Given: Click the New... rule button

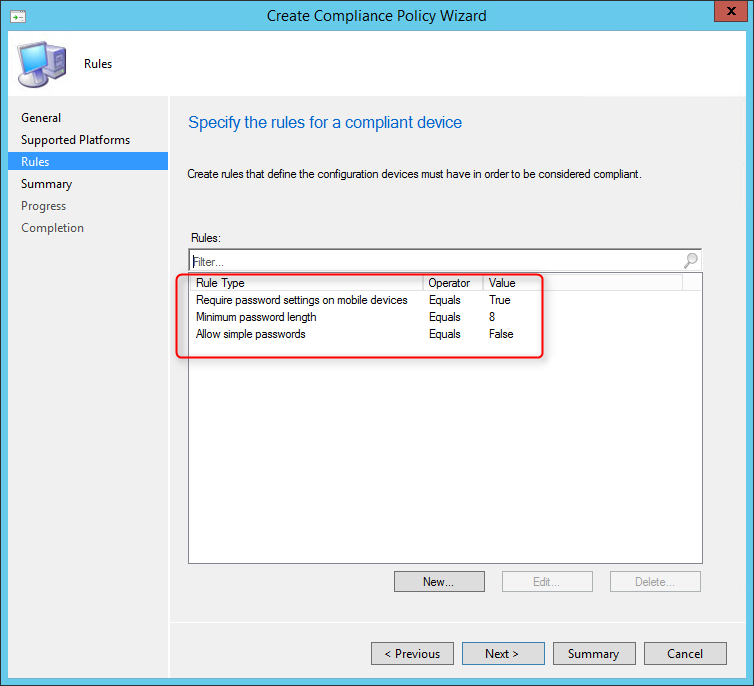Looking at the screenshot, I should [x=439, y=582].
